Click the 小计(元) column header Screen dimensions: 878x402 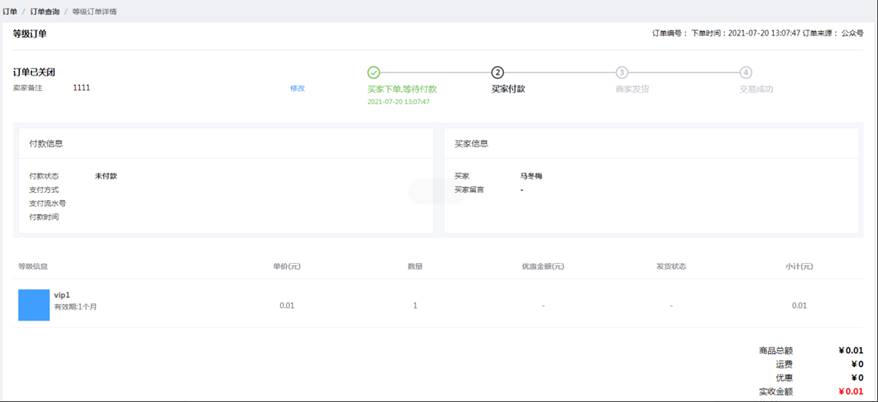point(799,267)
